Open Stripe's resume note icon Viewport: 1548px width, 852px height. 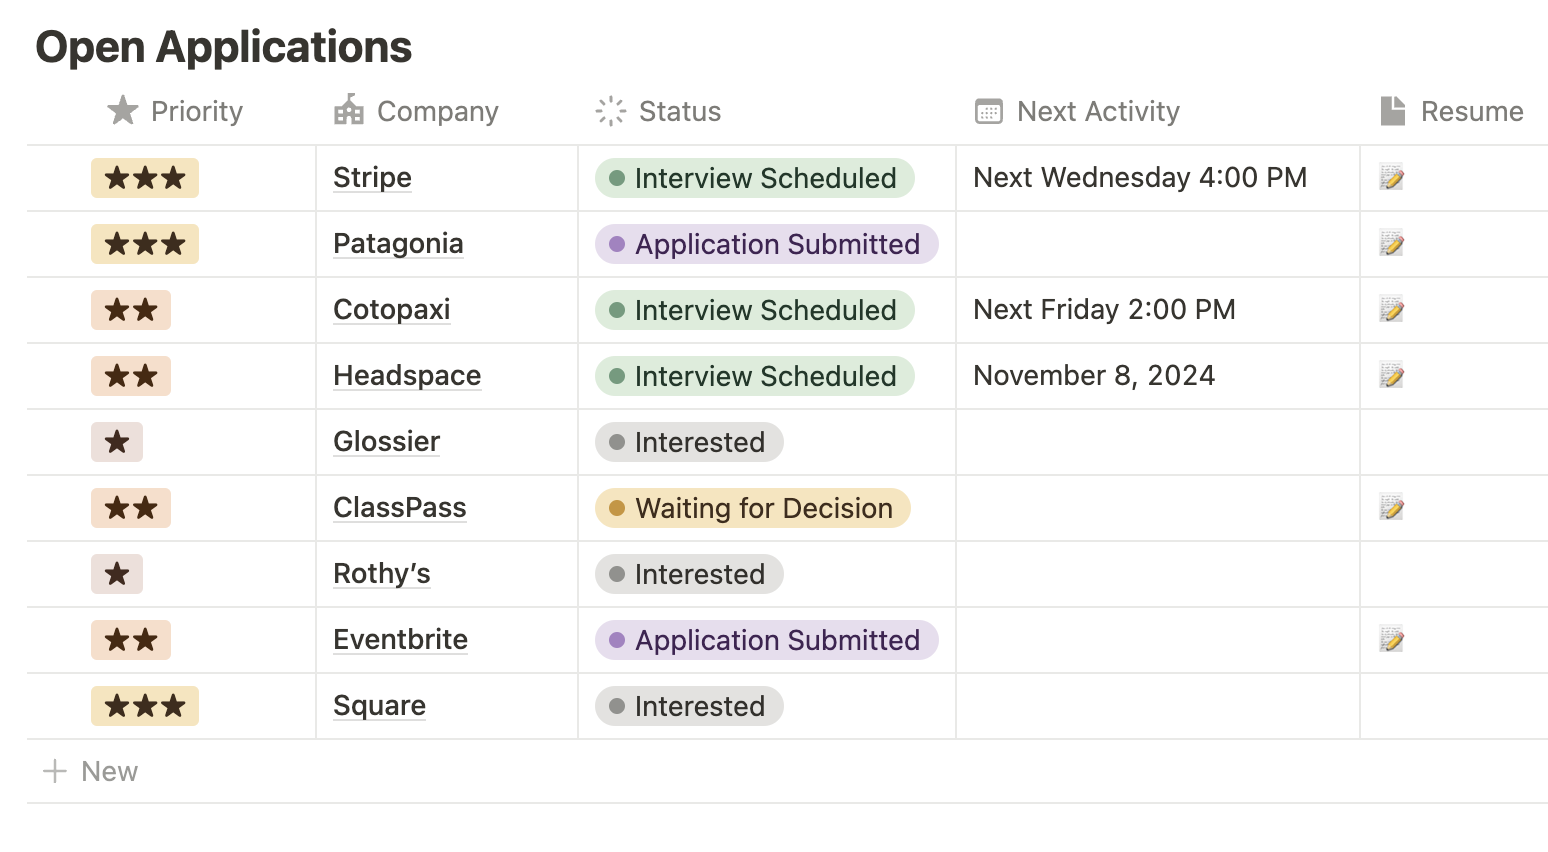(x=1391, y=178)
